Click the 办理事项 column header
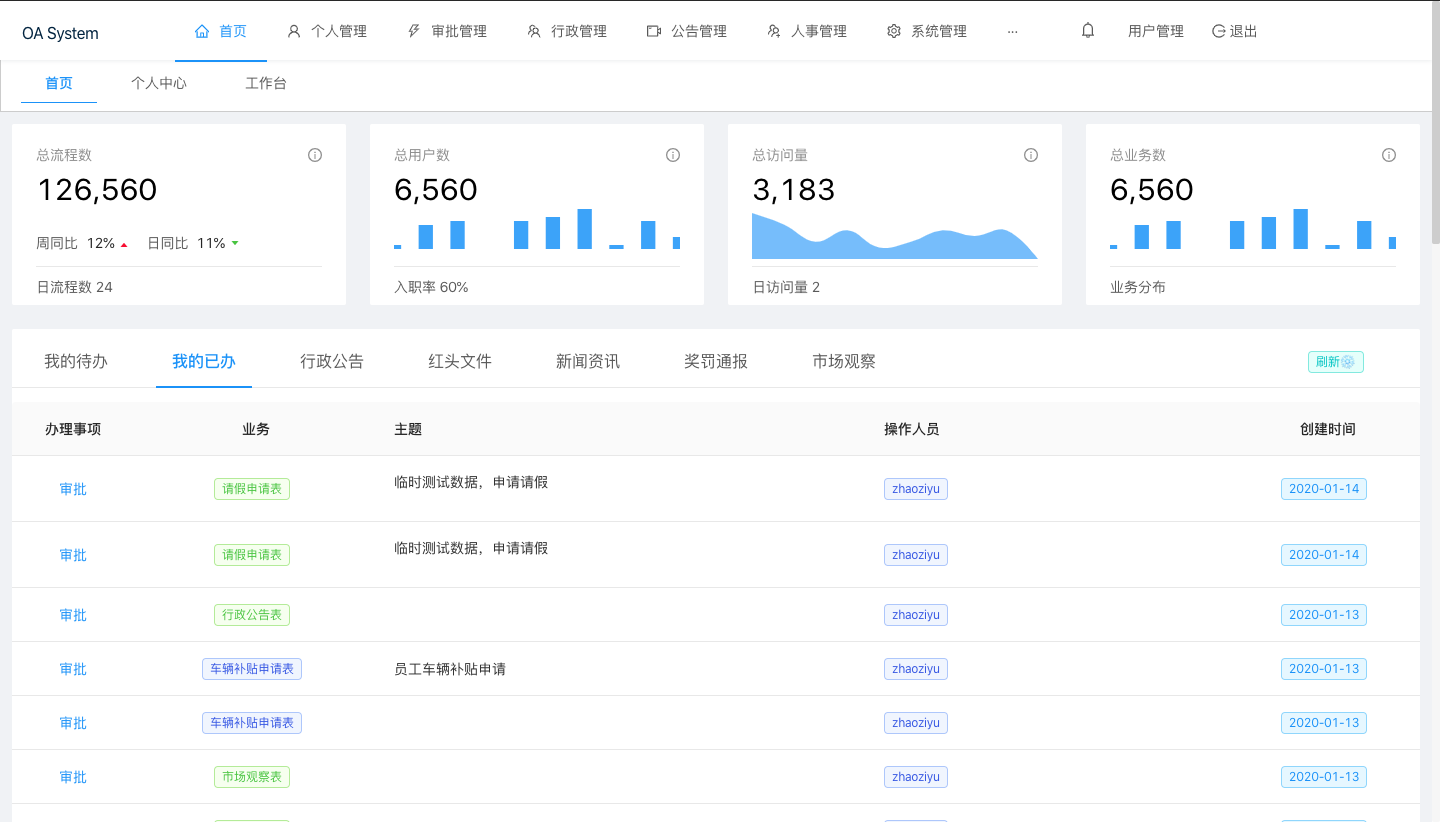This screenshot has height=822, width=1440. click(73, 429)
